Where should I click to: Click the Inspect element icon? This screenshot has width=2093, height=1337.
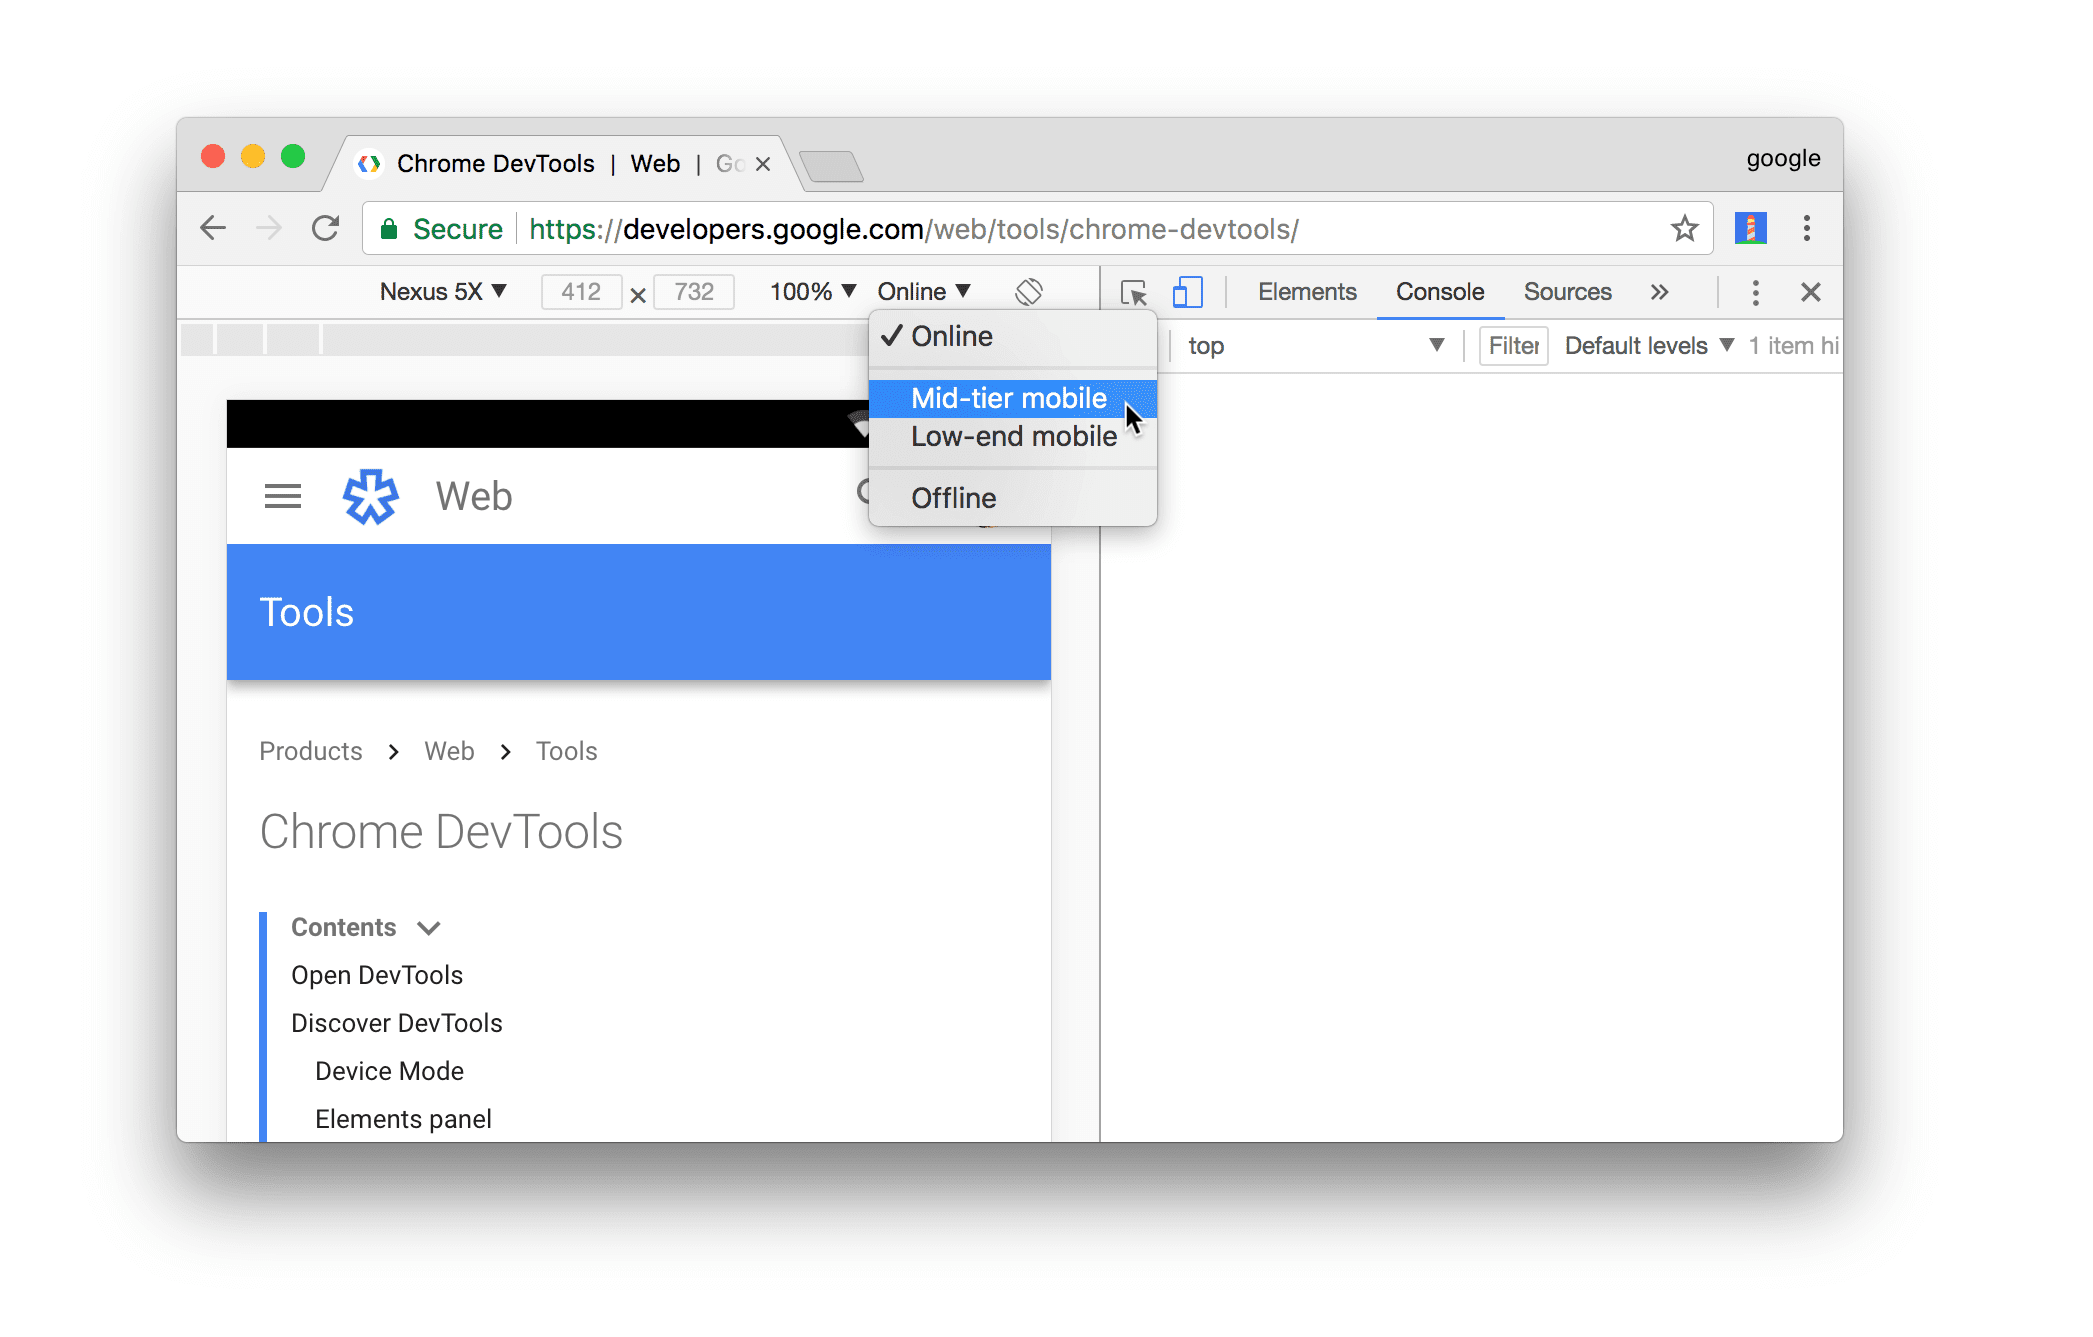[x=1132, y=292]
